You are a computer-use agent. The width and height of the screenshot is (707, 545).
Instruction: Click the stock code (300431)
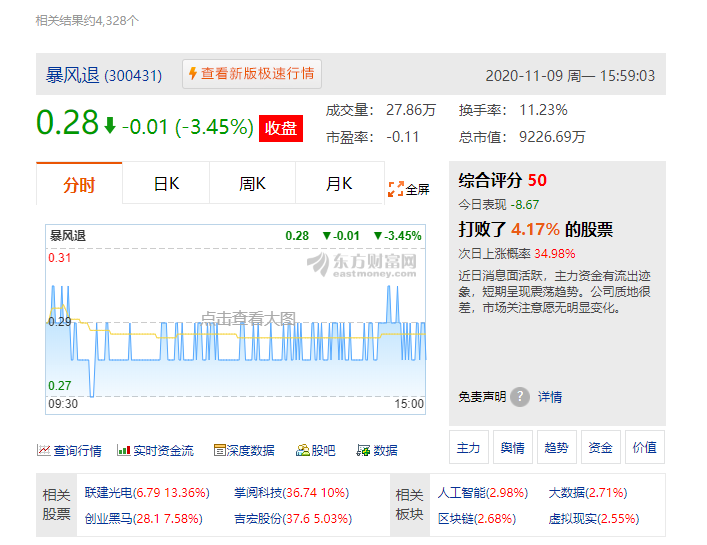pyautogui.click(x=133, y=76)
